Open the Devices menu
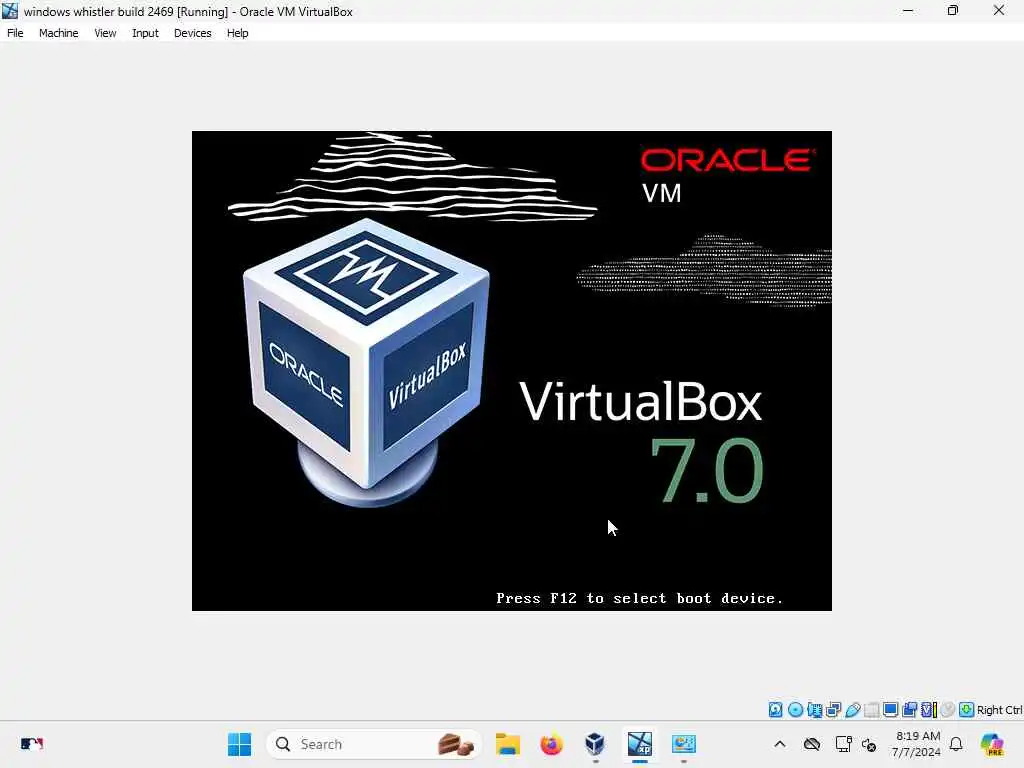Image resolution: width=1024 pixels, height=768 pixels. point(193,33)
